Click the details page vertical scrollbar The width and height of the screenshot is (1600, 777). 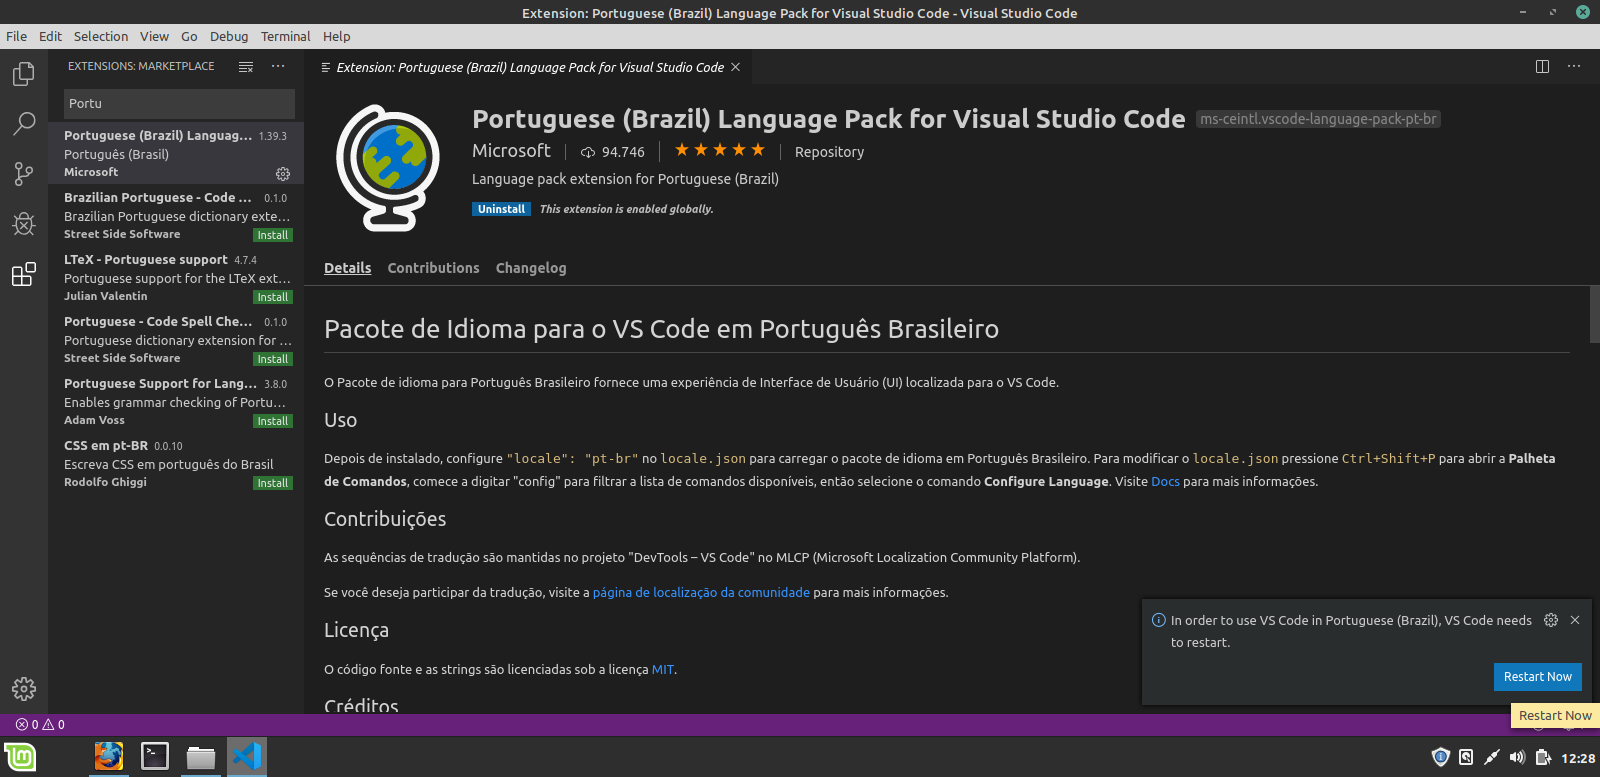[x=1594, y=314]
